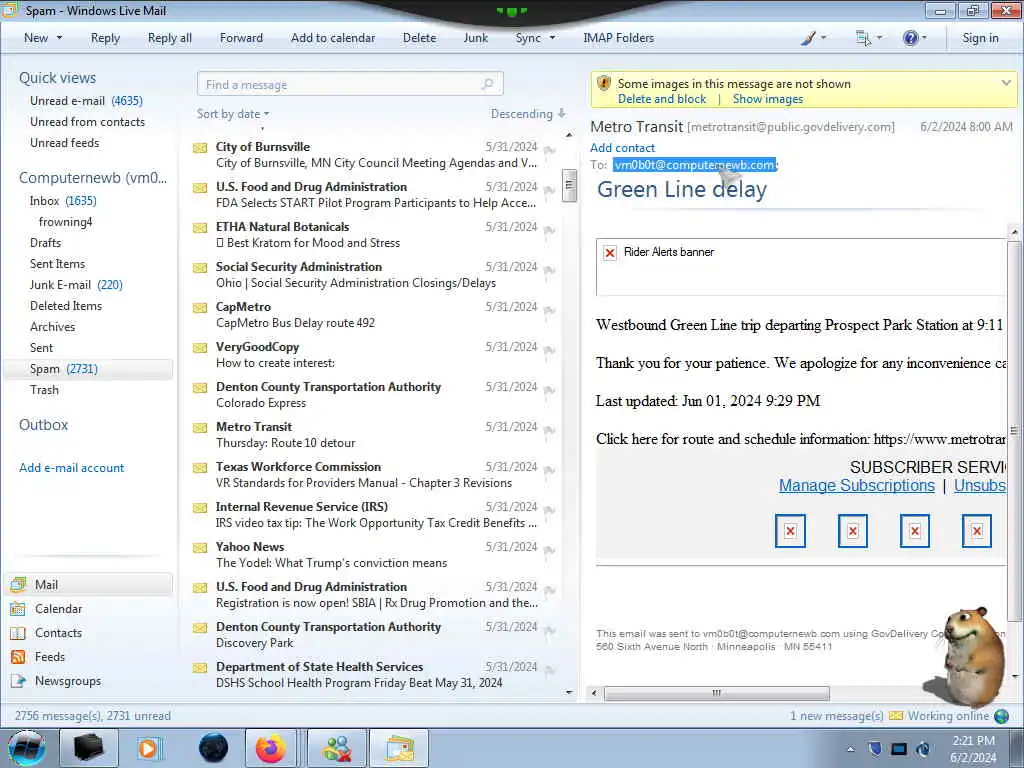1024x768 pixels.
Task: Open the Calendar section icon
Action: 18,609
